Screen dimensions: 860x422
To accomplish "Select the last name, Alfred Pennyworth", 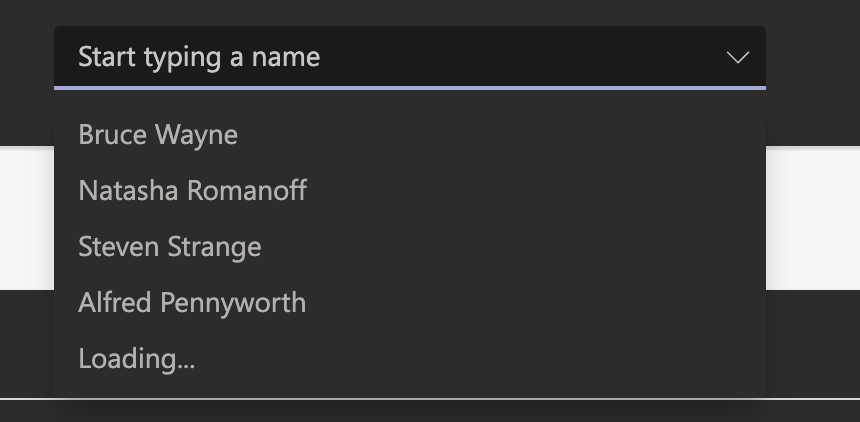I will tap(192, 302).
